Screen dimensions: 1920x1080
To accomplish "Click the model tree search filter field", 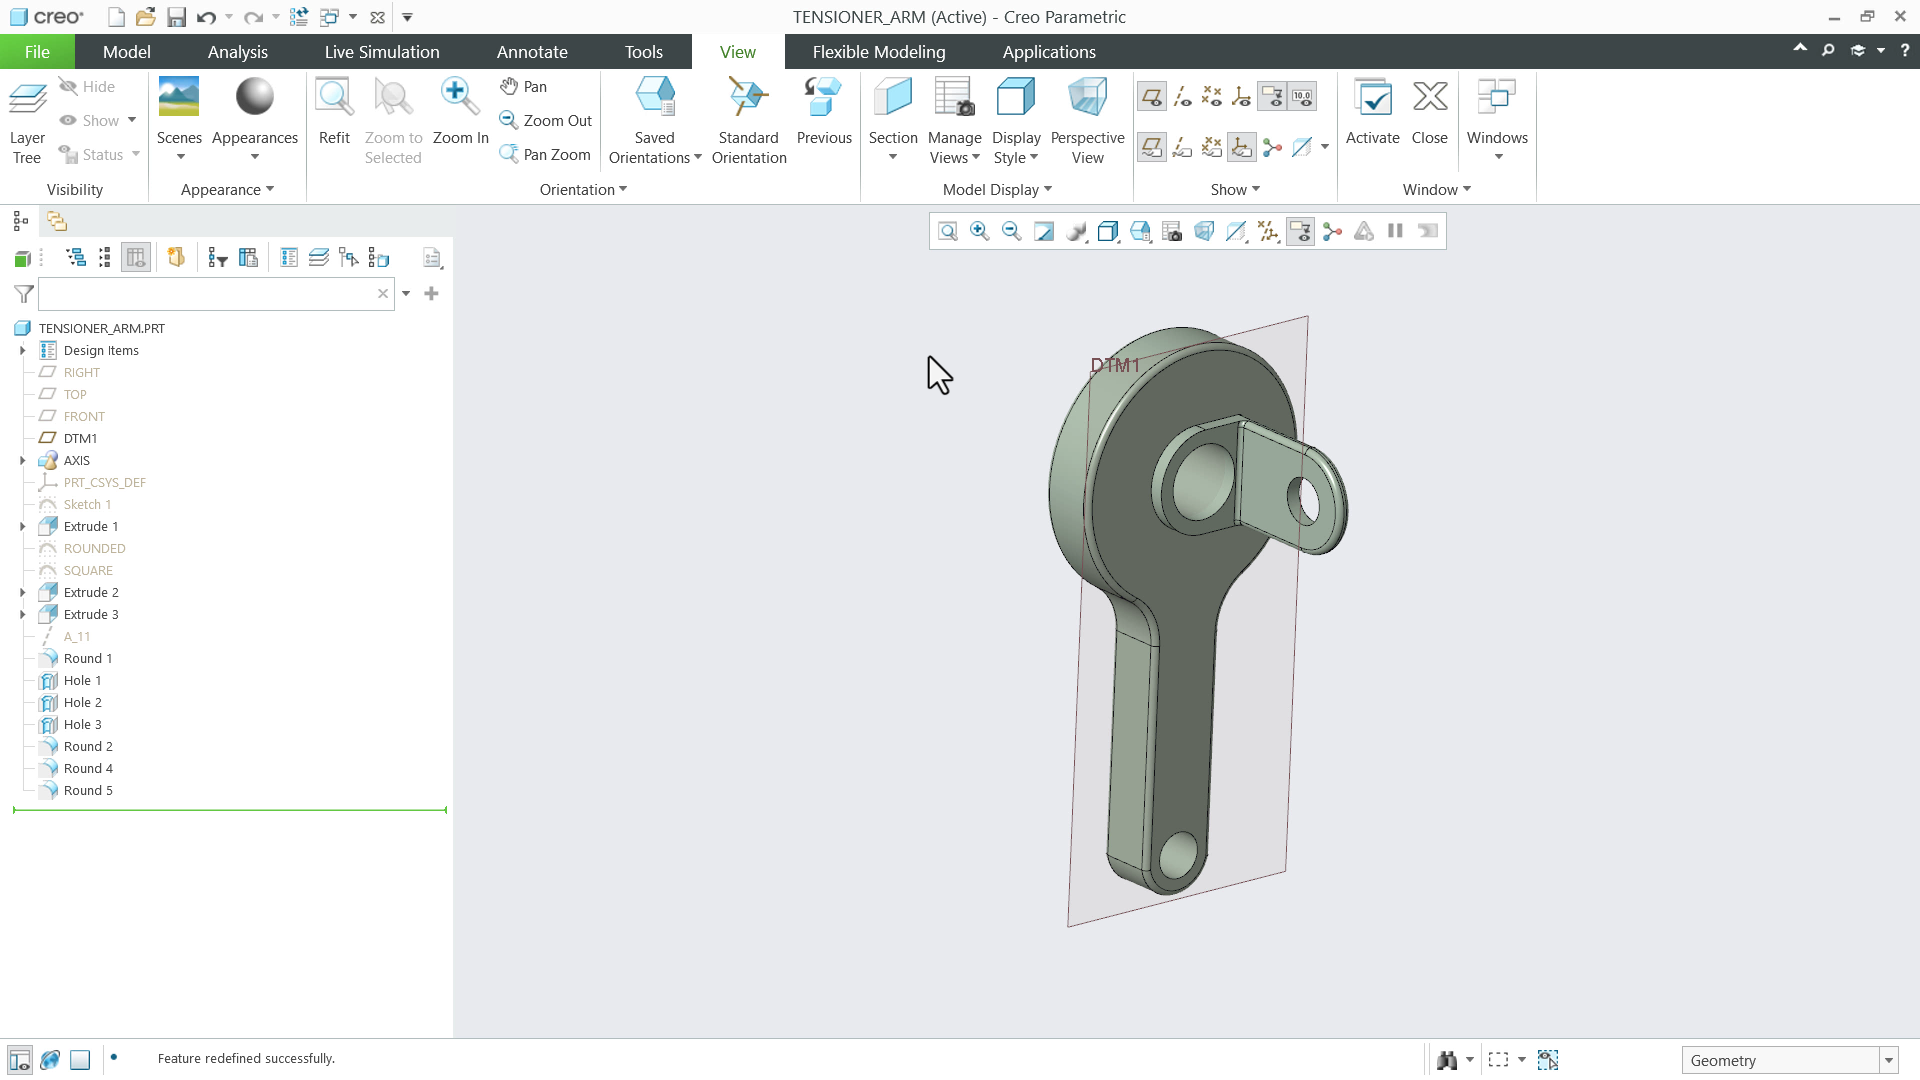I will pos(210,293).
